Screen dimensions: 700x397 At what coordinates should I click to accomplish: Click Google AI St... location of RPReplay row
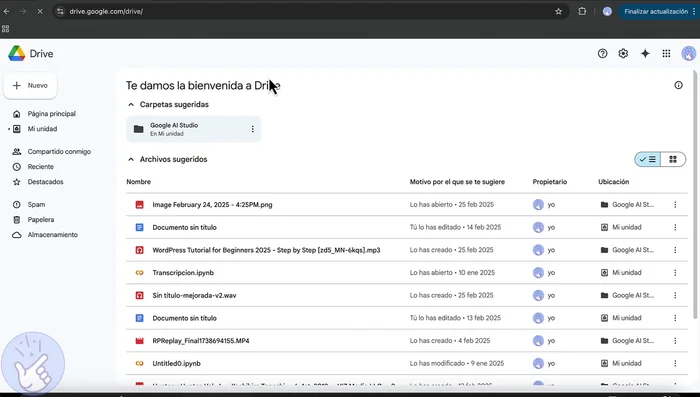click(627, 341)
